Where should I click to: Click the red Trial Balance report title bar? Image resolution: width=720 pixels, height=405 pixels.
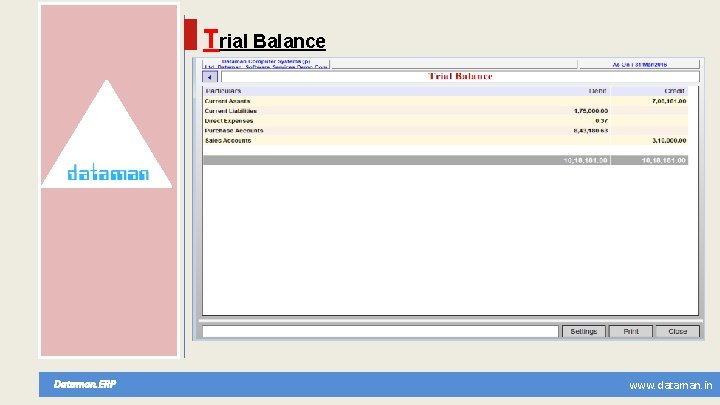[460, 77]
